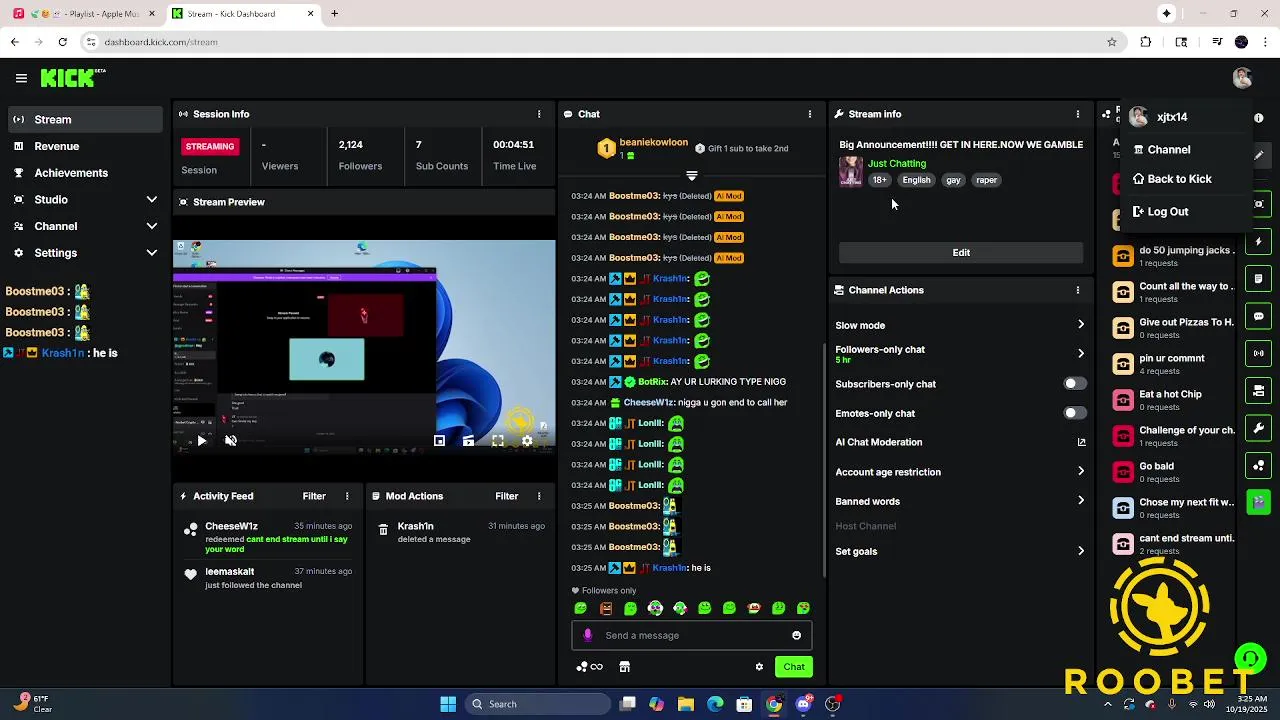Select Log Out in profile menu
This screenshot has height=720, width=1280.
coord(1186,212)
